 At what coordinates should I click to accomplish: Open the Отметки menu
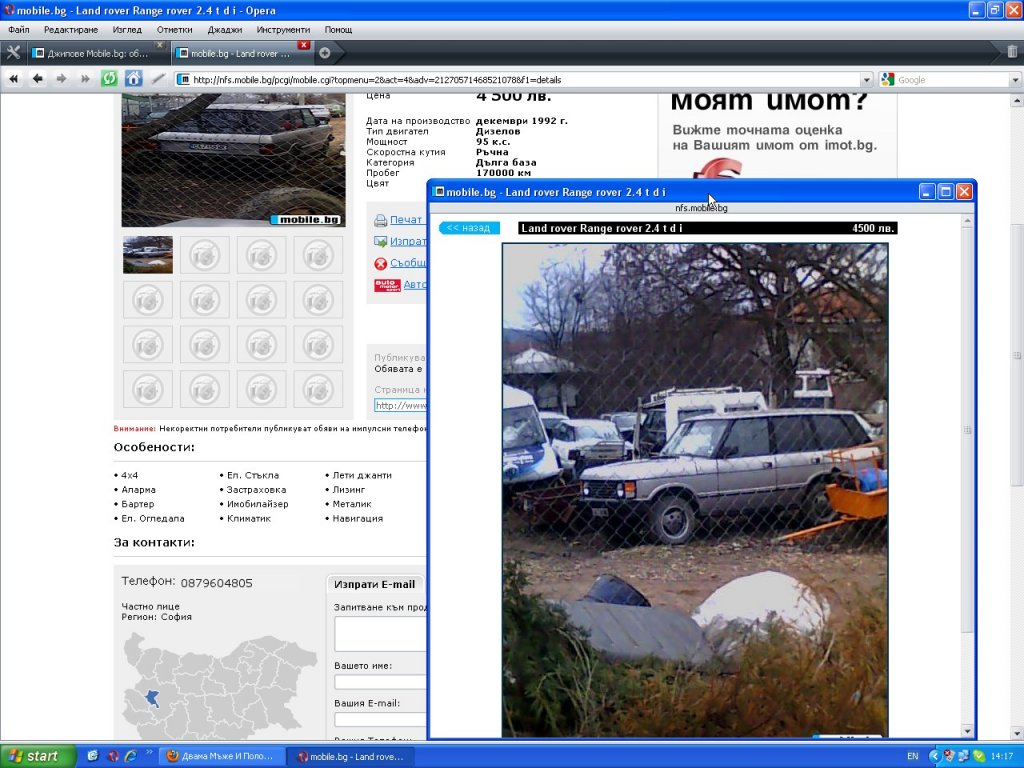[x=174, y=29]
